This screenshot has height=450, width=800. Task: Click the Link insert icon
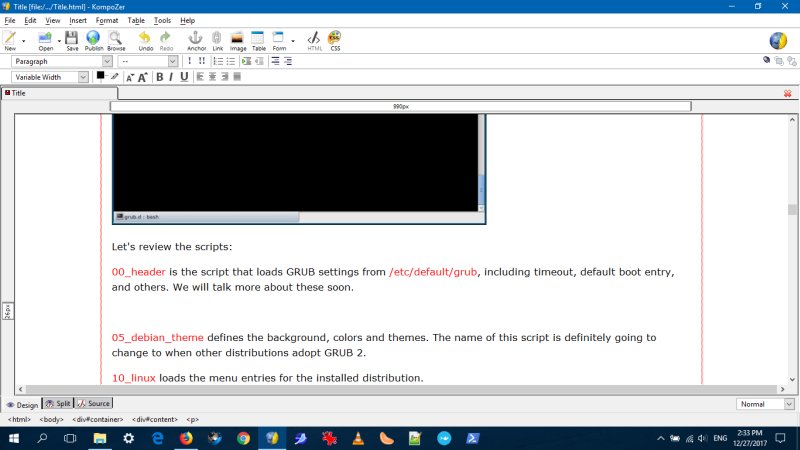pyautogui.click(x=217, y=40)
